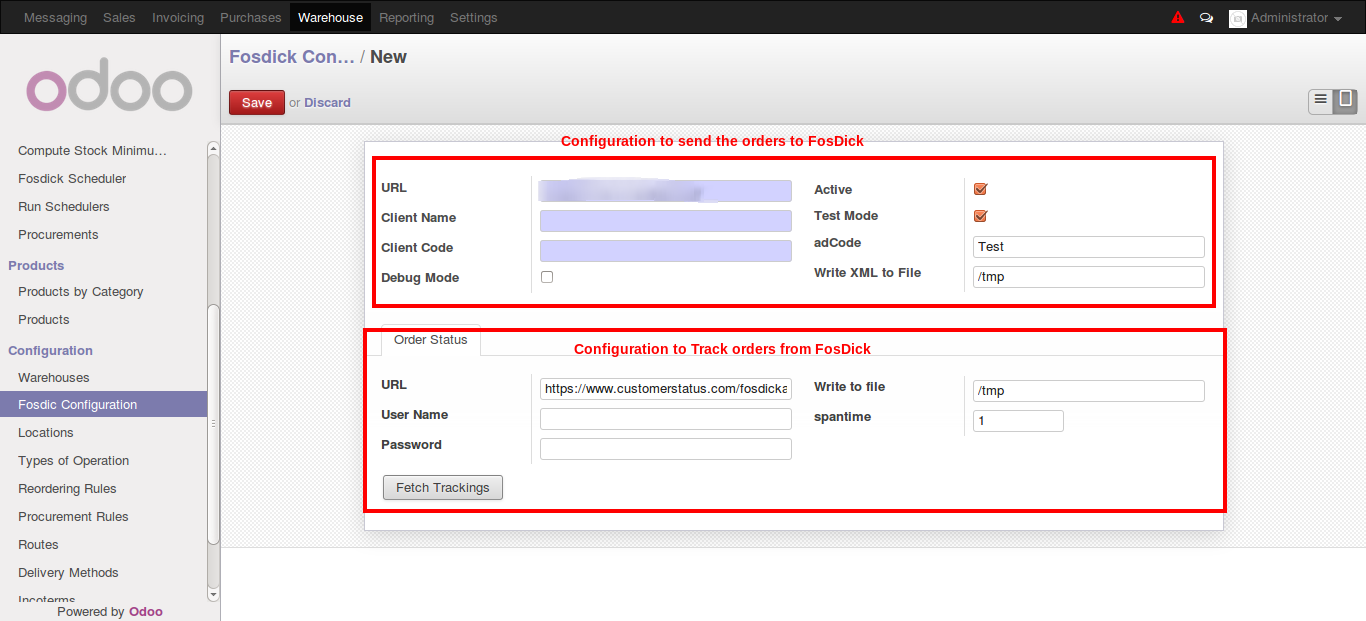Click the Order Status URL field
This screenshot has height=621, width=1366.
[x=666, y=389]
